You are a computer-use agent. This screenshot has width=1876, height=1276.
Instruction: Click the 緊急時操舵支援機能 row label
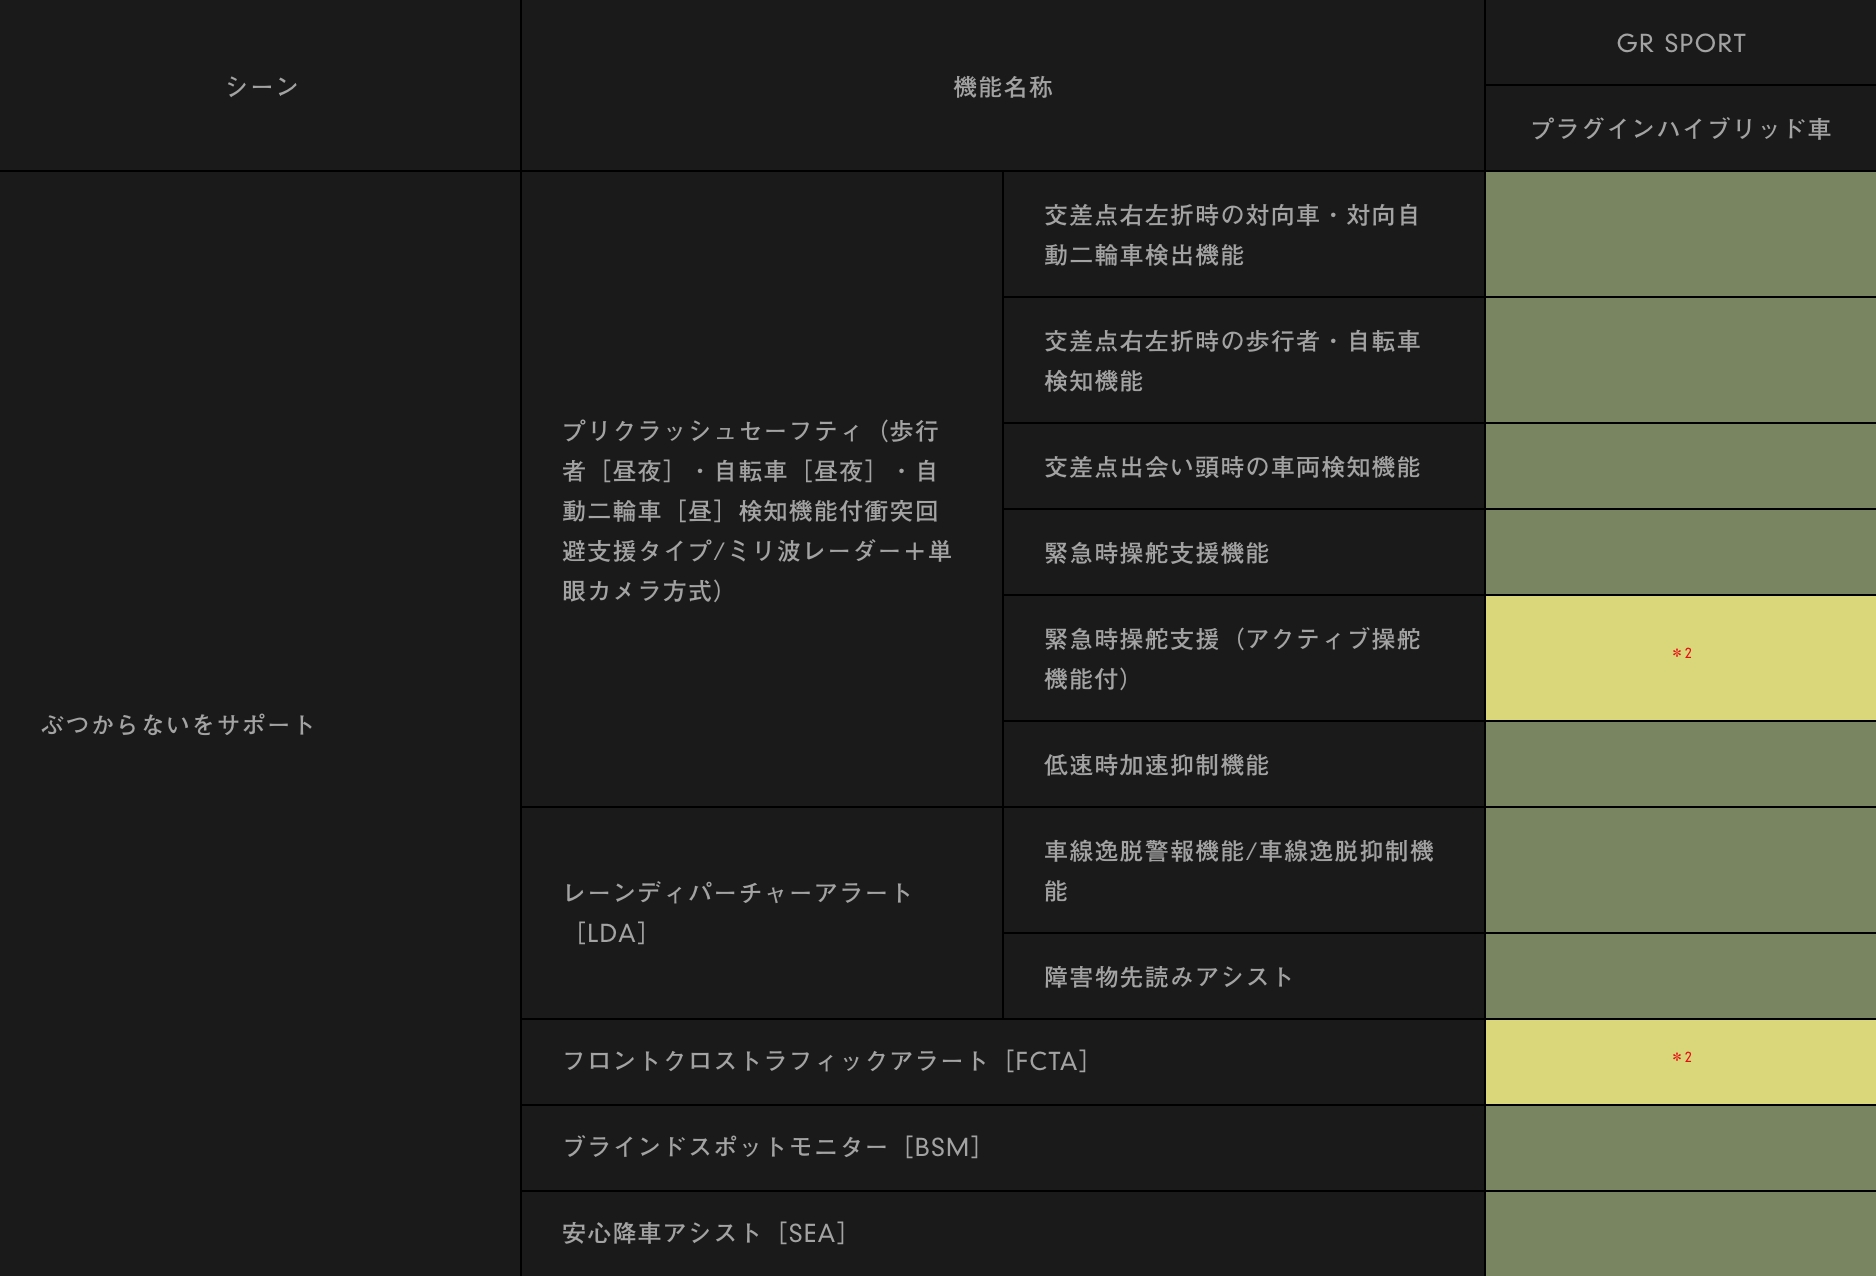click(x=1156, y=553)
